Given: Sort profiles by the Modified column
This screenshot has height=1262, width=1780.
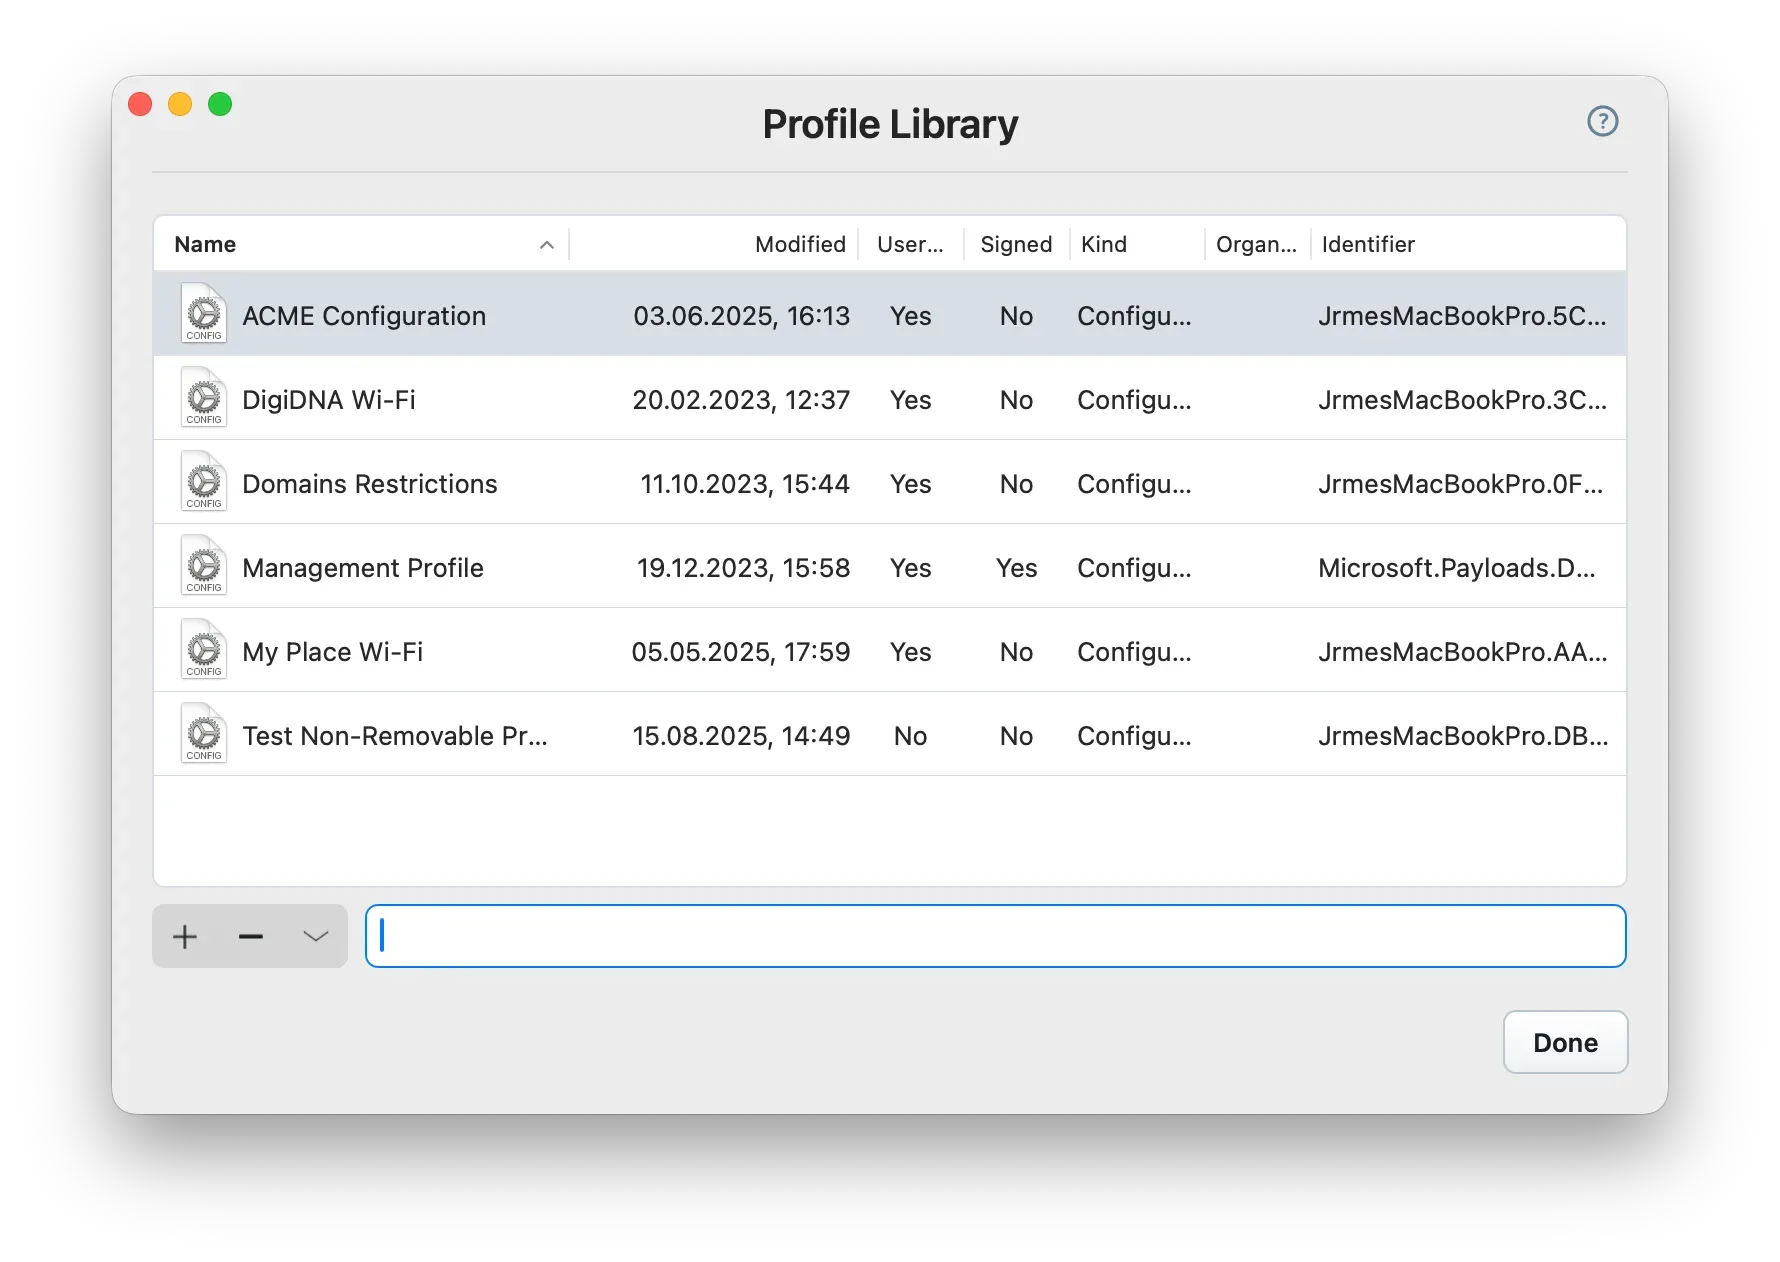Looking at the screenshot, I should click(799, 244).
